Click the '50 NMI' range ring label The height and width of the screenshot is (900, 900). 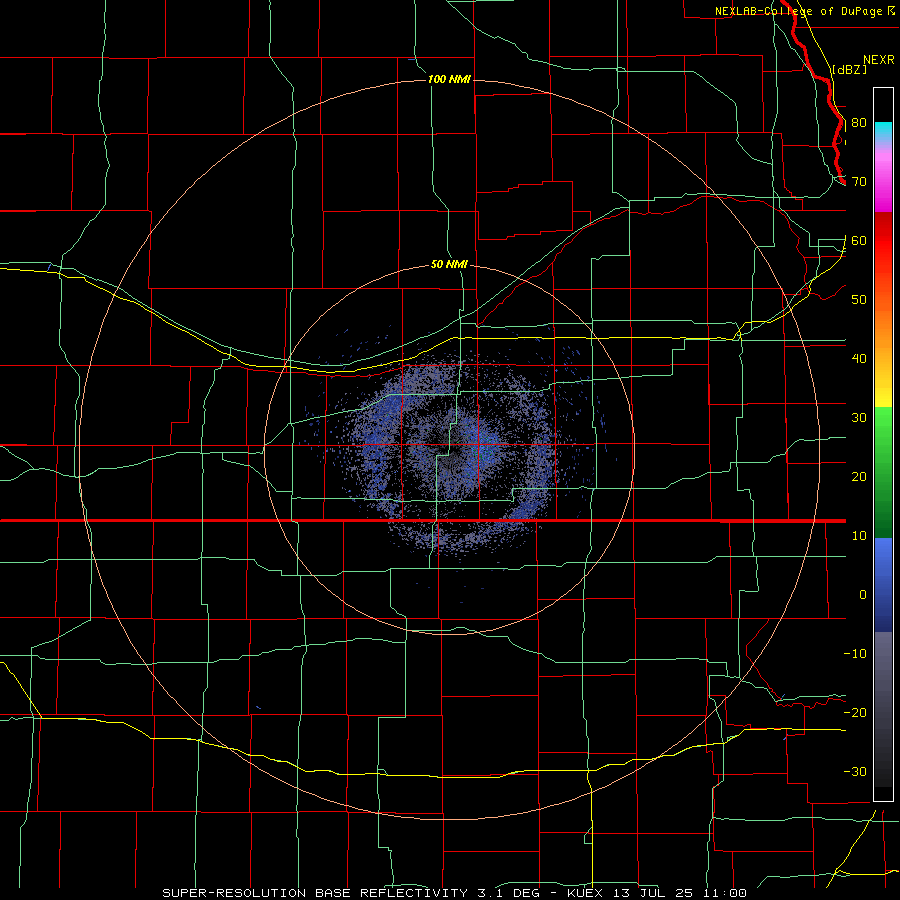click(449, 265)
